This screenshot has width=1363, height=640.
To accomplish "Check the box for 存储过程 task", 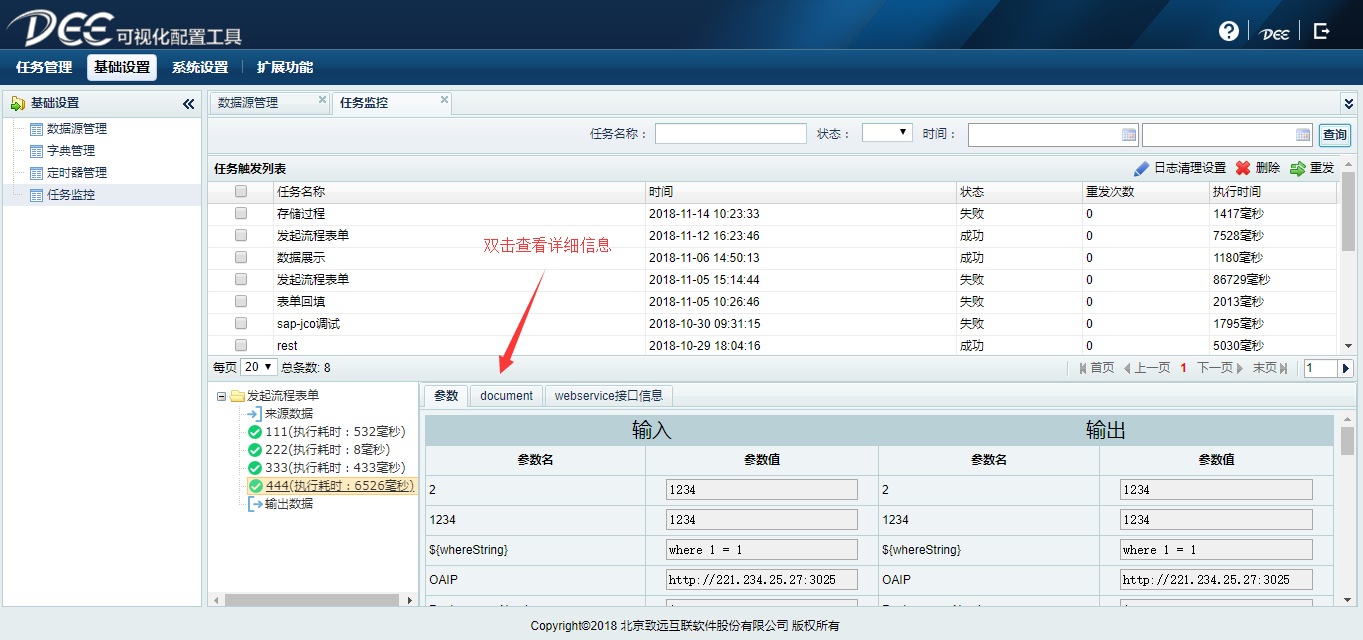I will [x=241, y=213].
